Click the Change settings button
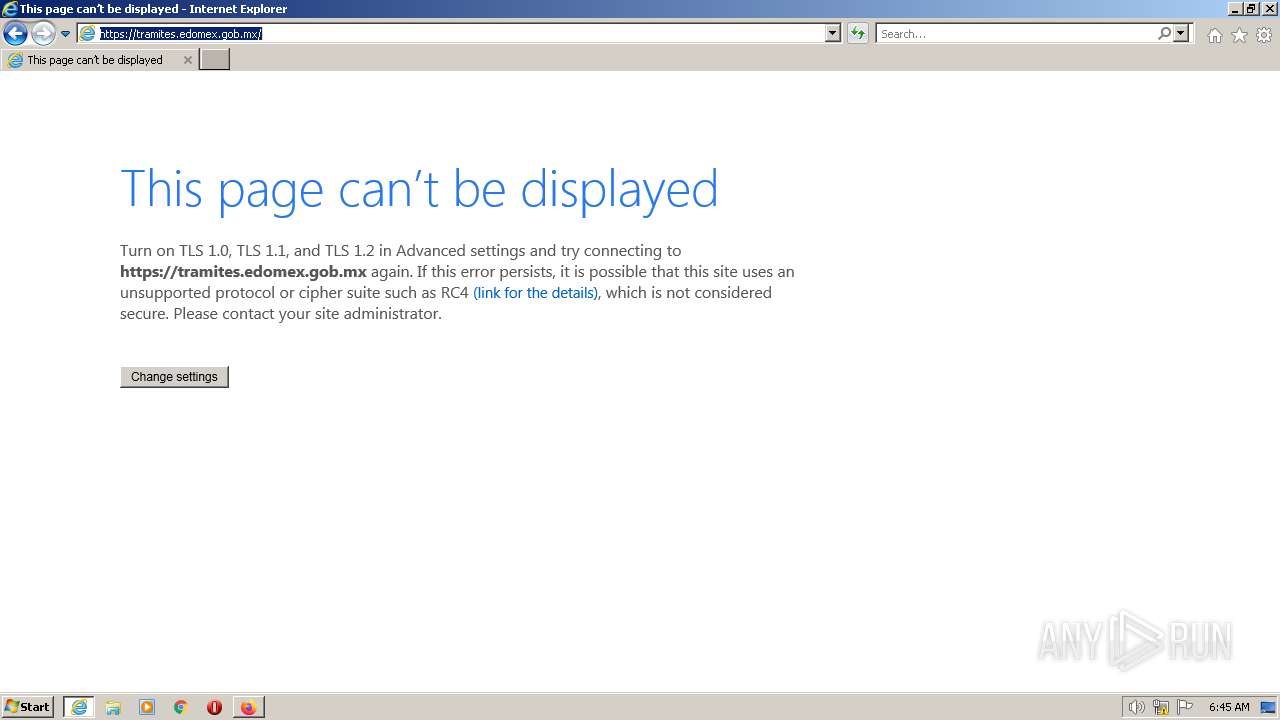The height and width of the screenshot is (720, 1280). [x=174, y=377]
